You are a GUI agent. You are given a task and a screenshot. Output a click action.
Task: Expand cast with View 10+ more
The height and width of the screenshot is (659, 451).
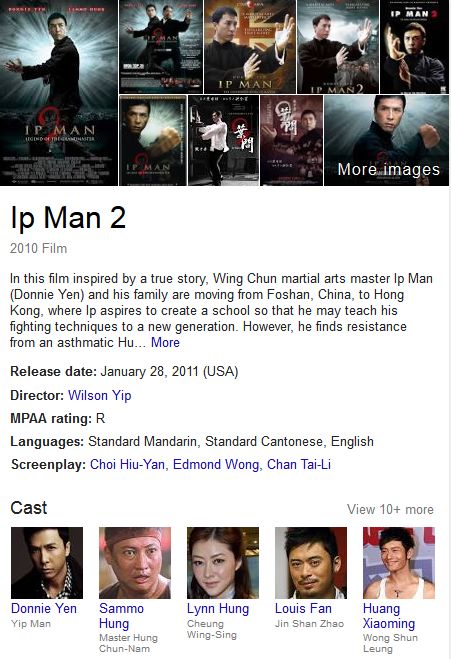click(390, 509)
